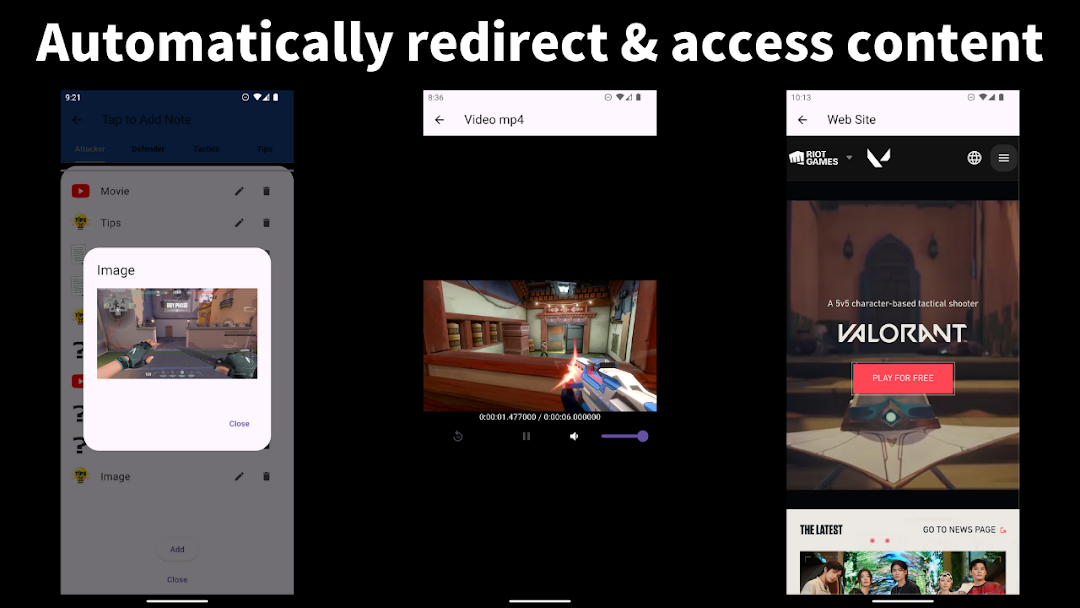Click the Valorant V logo
The width and height of the screenshot is (1080, 608).
pos(878,158)
